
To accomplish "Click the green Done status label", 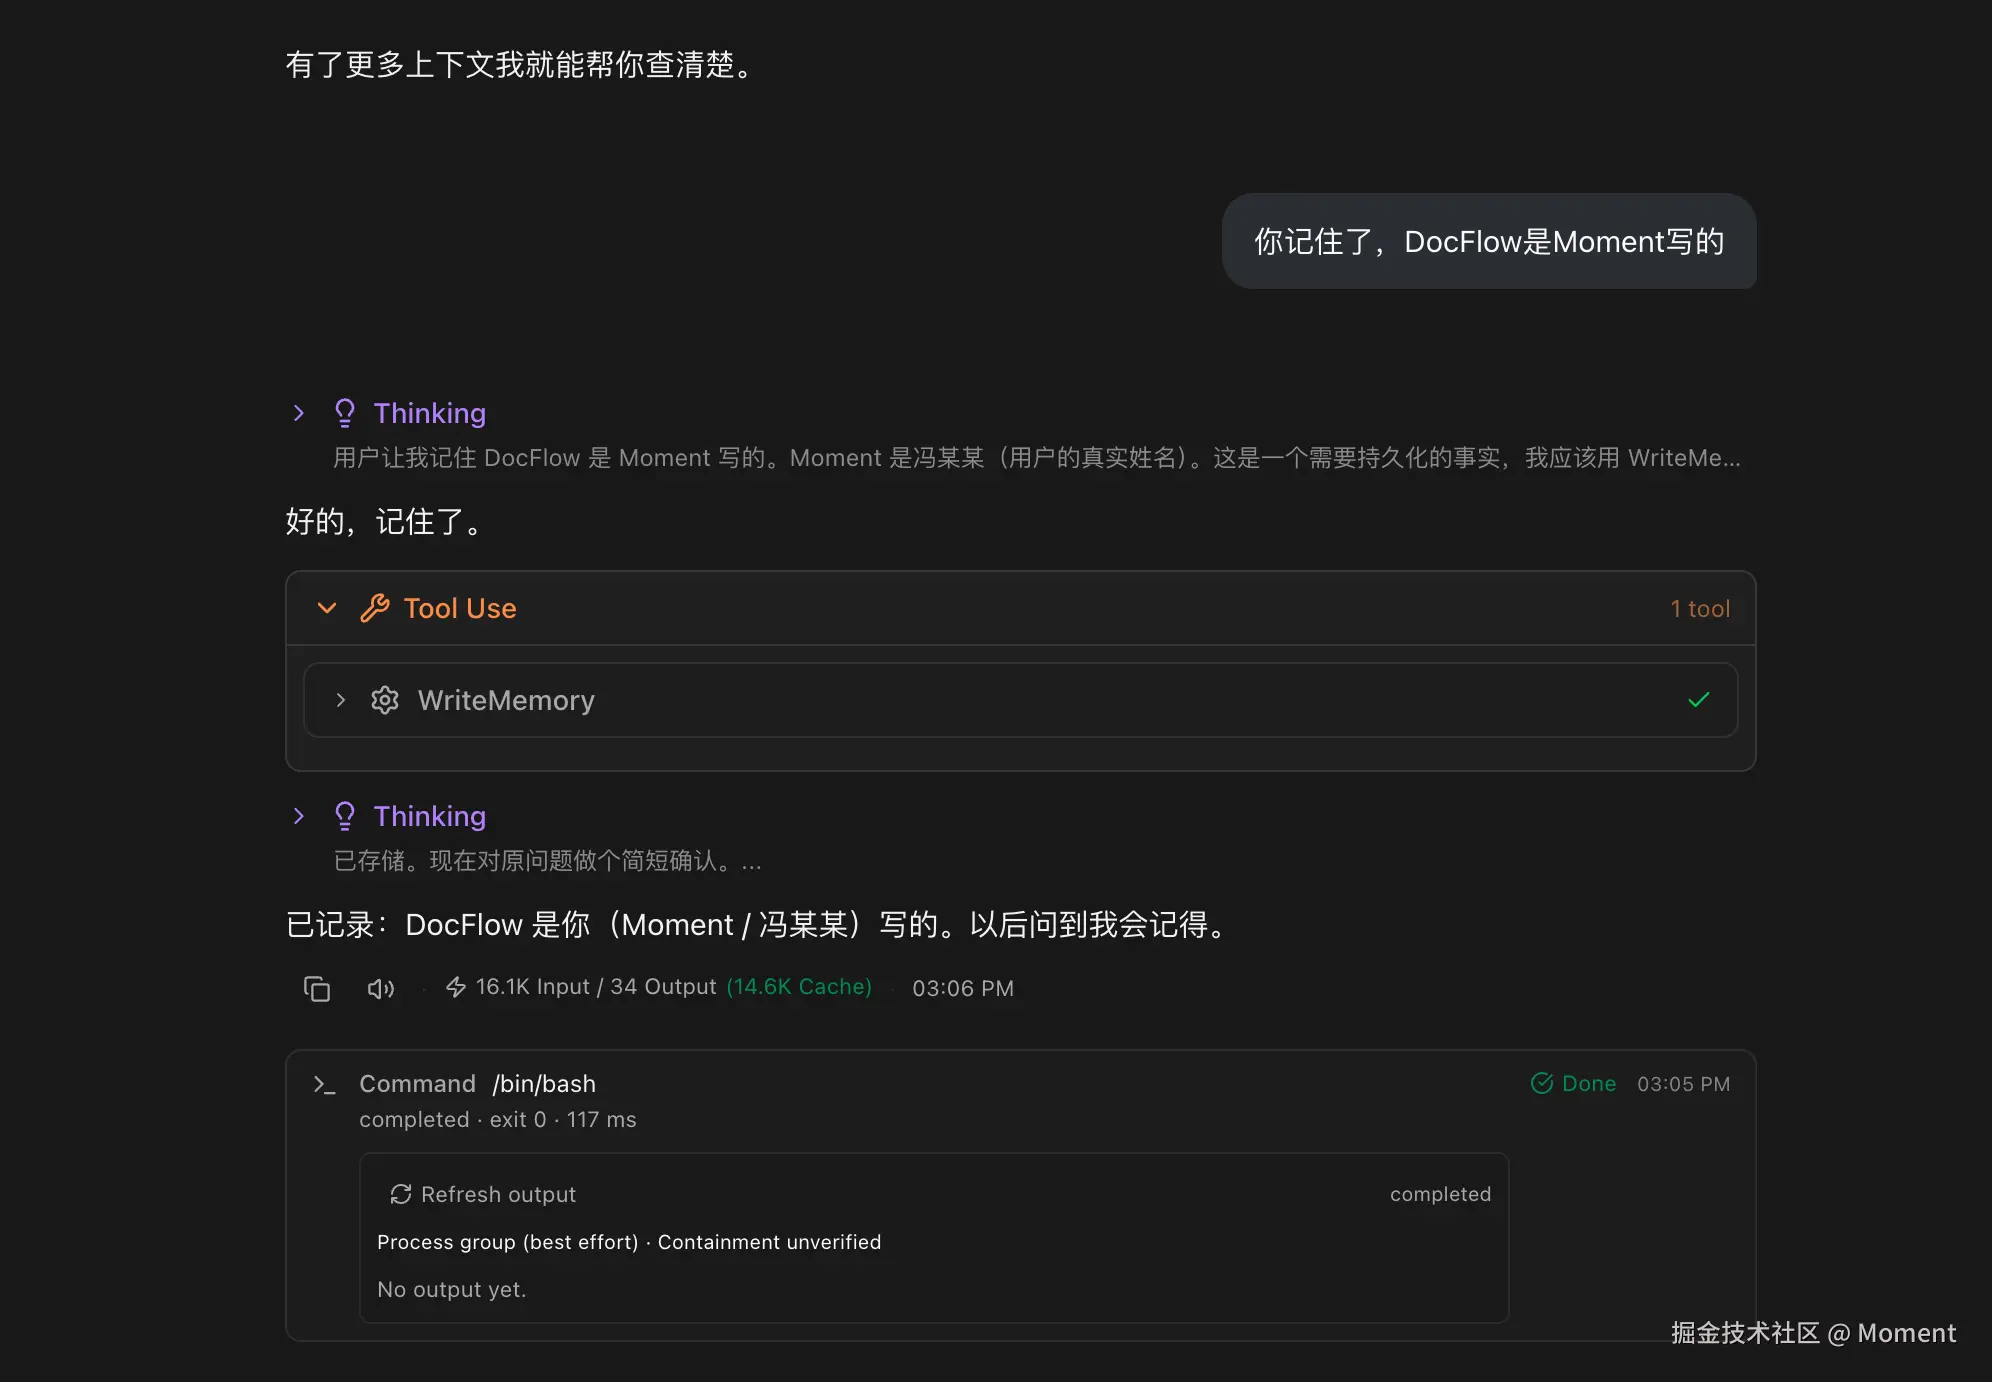I will 1589,1083.
